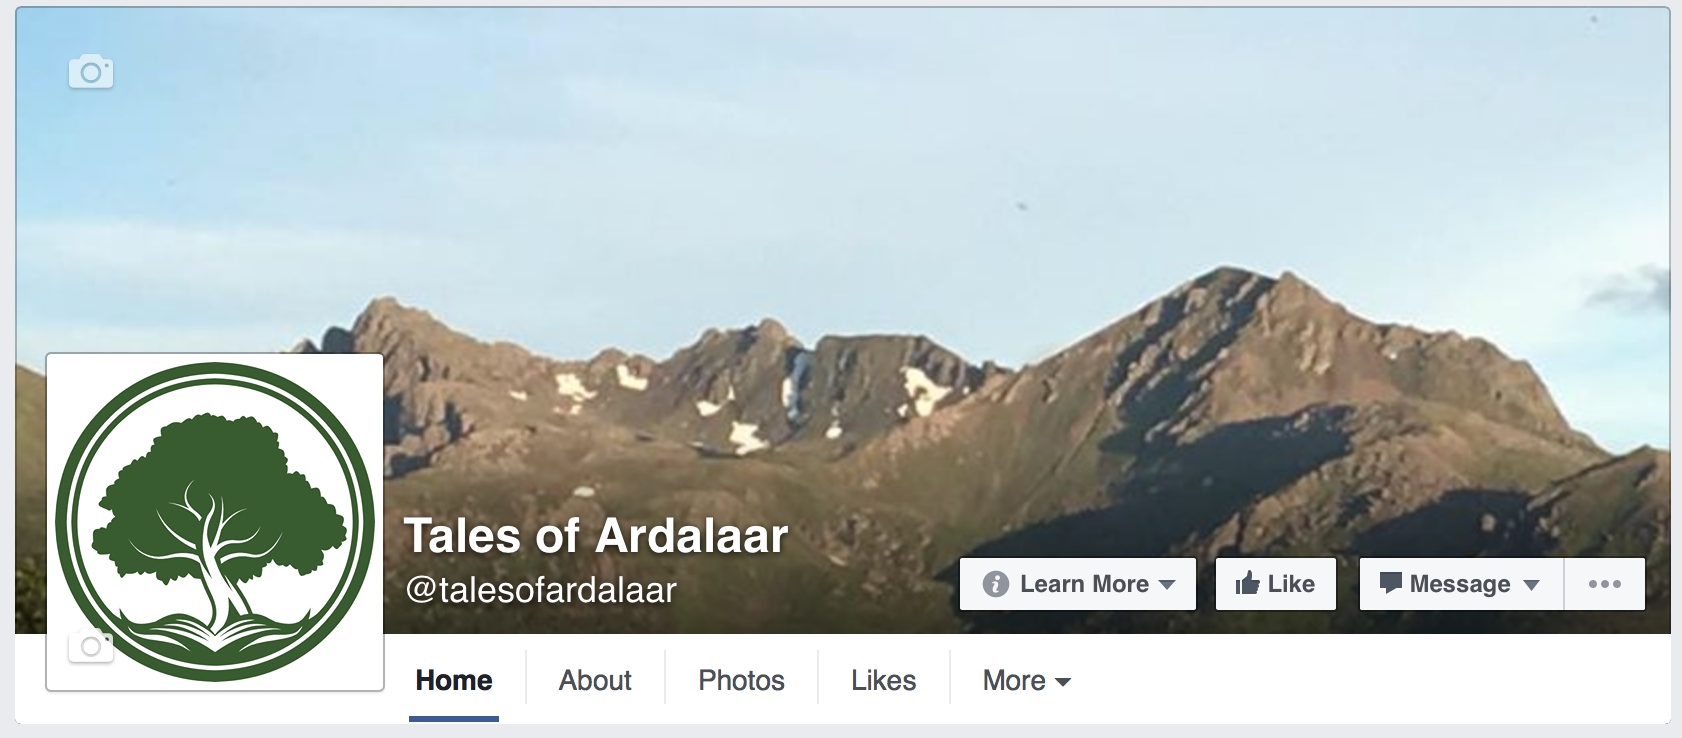Expand the Message button dropdown arrow
This screenshot has width=1682, height=738.
1531,585
